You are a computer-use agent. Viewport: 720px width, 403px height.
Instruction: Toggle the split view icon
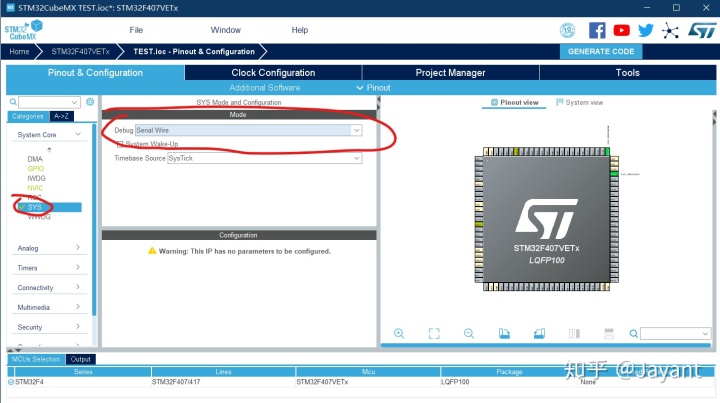pyautogui.click(x=574, y=334)
